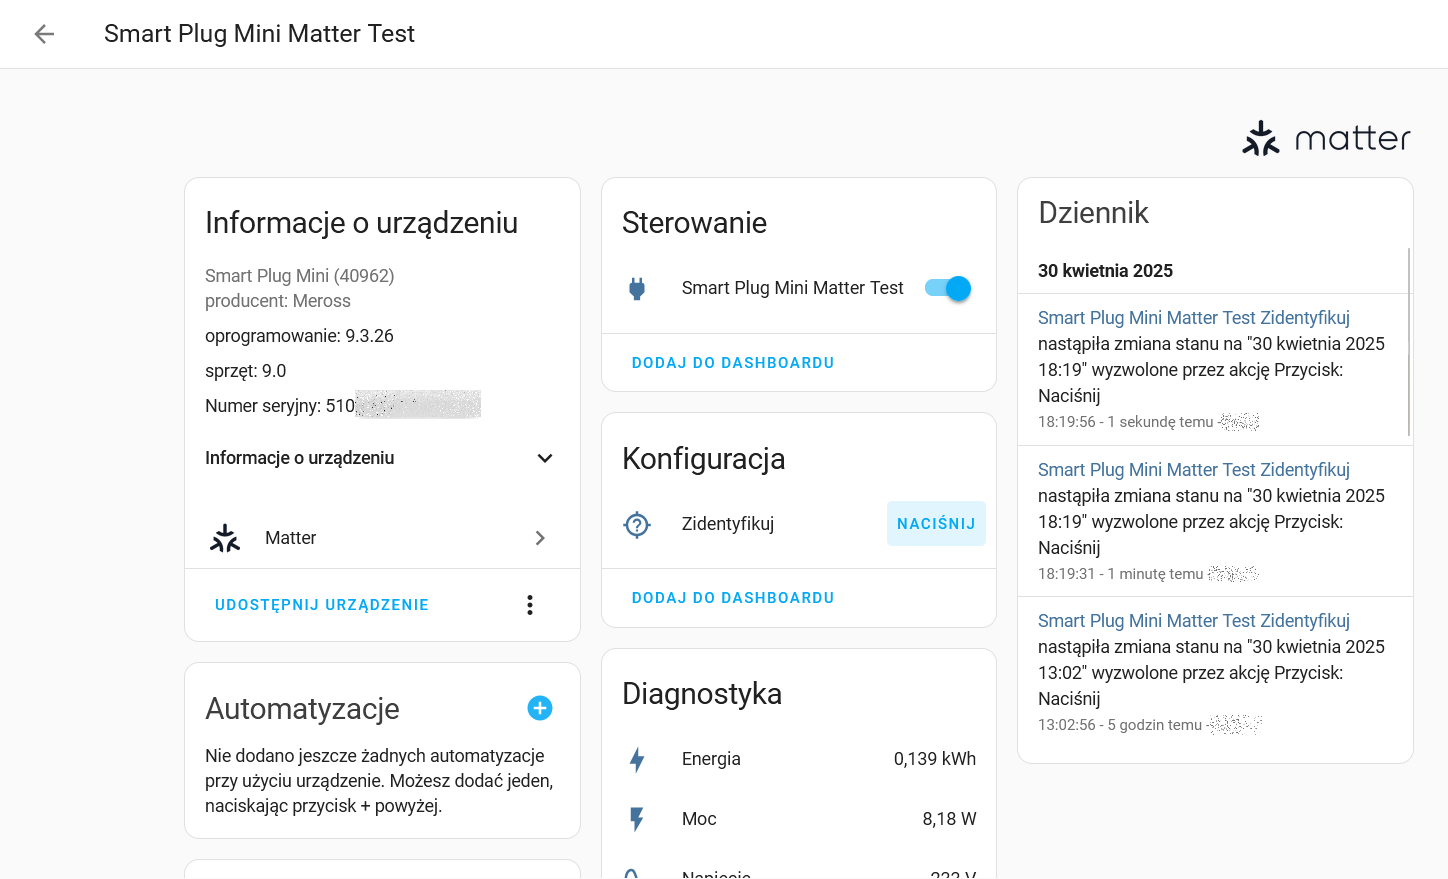
Task: Click DODAJ DO DASHBOARDU under Konfiguracja
Action: 733,598
